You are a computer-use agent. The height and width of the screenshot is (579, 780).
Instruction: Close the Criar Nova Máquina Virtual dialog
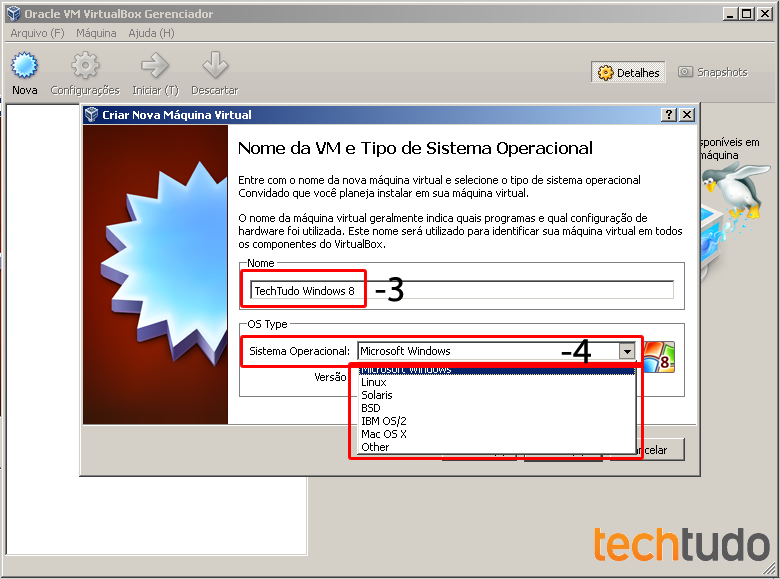pos(687,115)
